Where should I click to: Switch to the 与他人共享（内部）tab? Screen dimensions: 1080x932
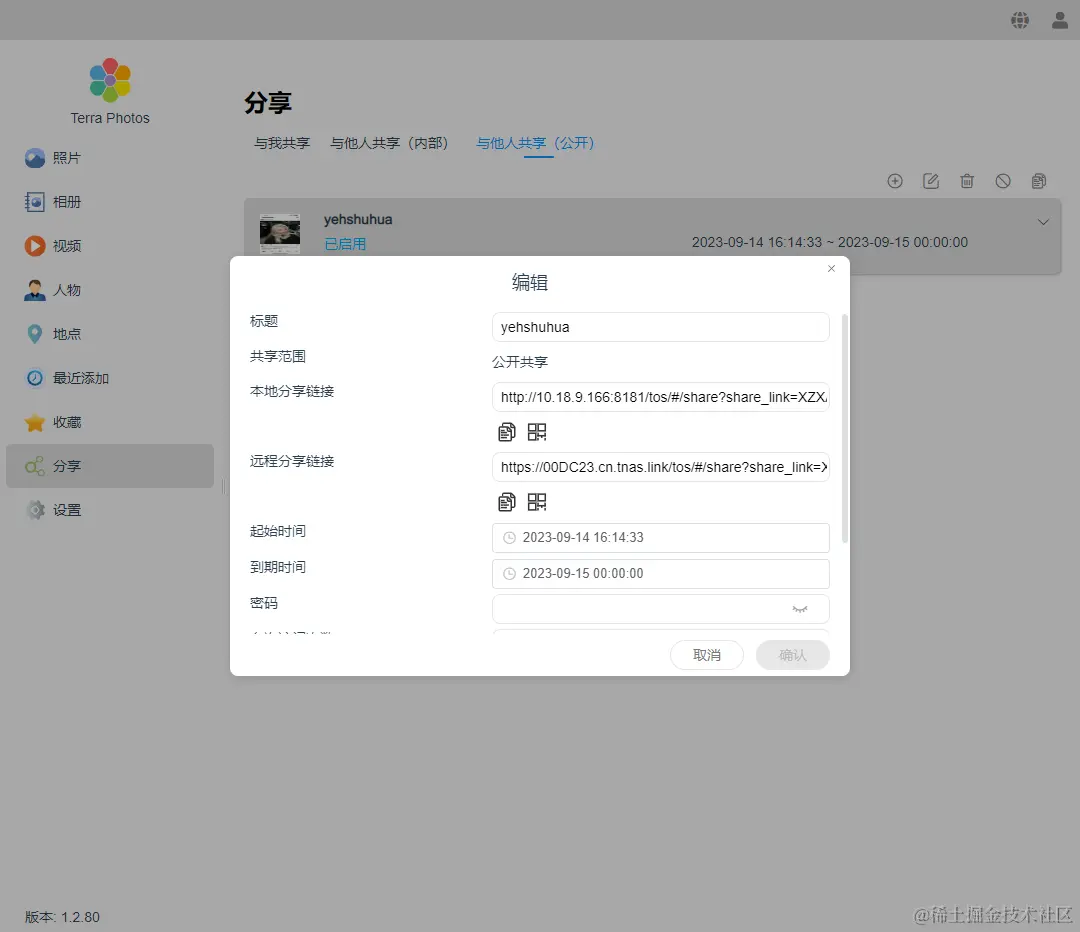click(x=389, y=143)
